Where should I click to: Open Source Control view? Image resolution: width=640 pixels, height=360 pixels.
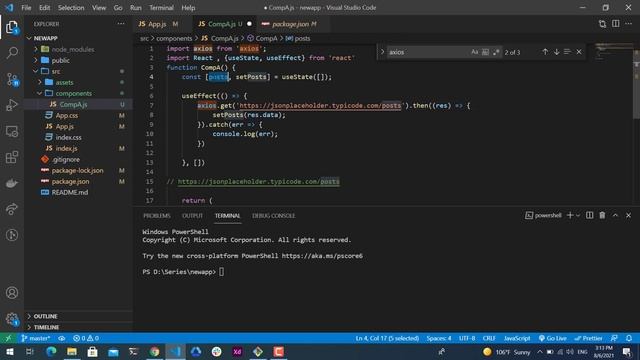click(12, 79)
